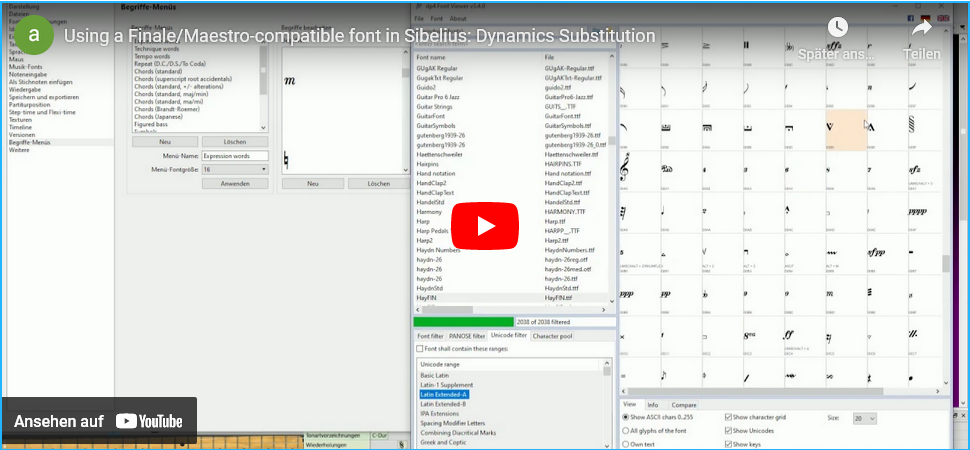Click the Anwenden button
This screenshot has width=970, height=450.
point(235,184)
